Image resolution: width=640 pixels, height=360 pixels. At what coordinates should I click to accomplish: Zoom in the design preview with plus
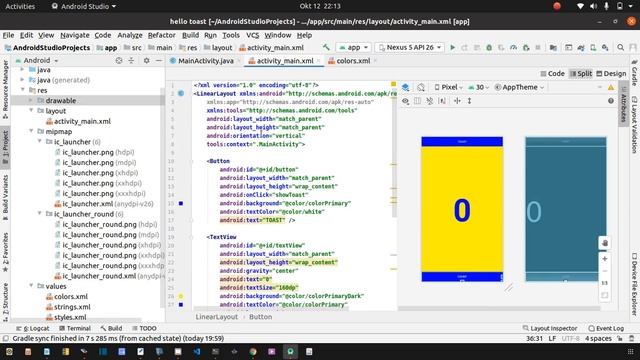coord(605,259)
